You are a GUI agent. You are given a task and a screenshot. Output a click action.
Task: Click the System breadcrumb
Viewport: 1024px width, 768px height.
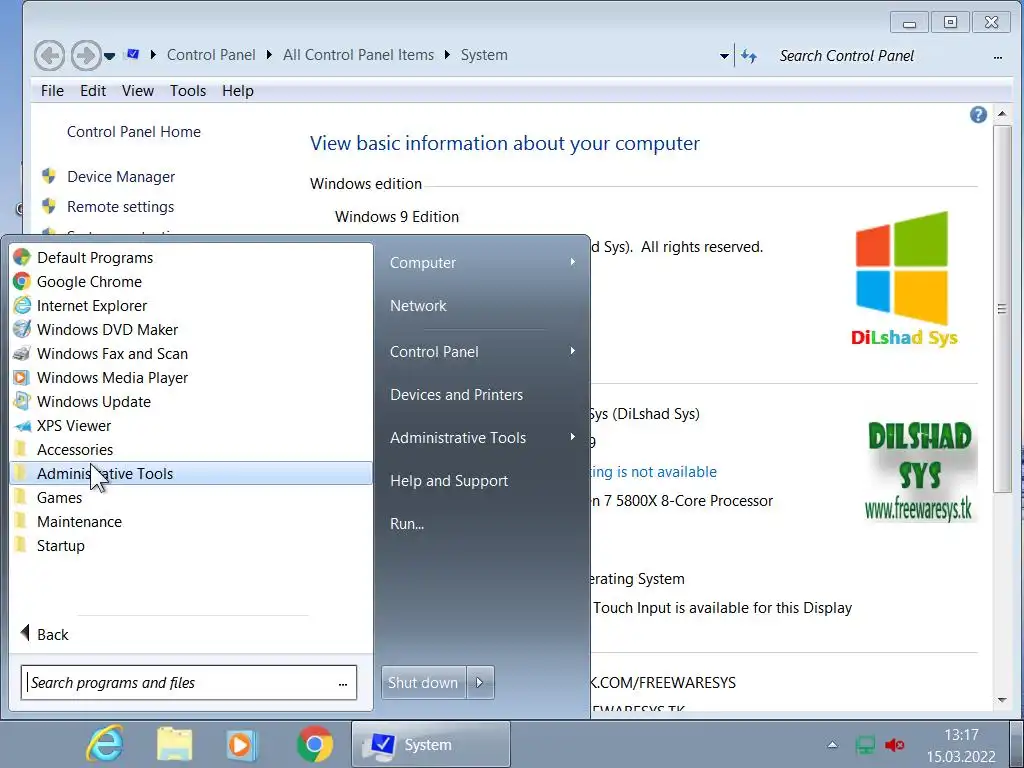point(484,55)
